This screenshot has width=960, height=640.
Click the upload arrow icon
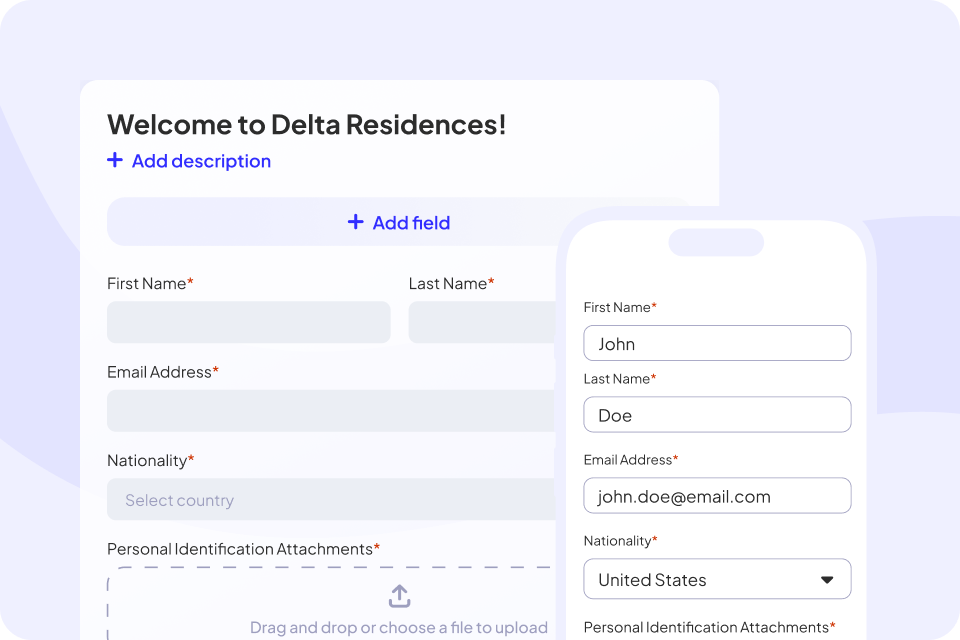(x=400, y=596)
